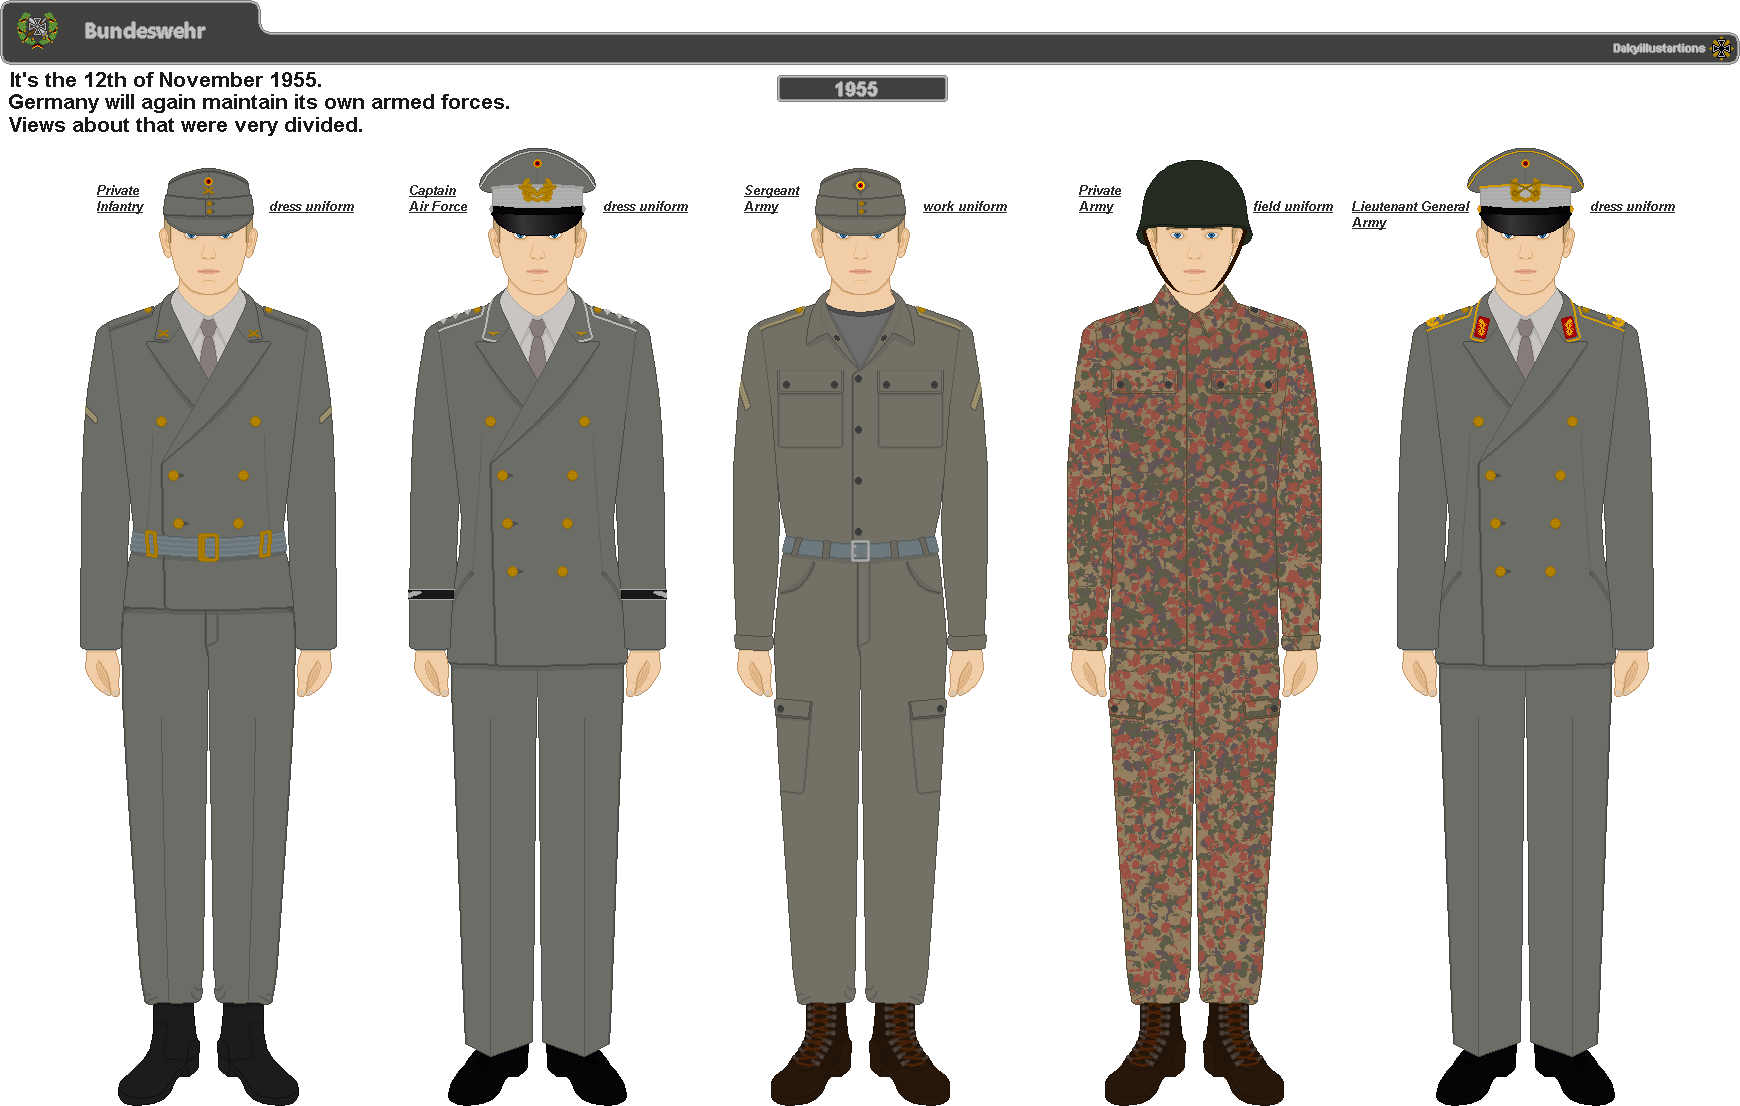The width and height of the screenshot is (1740, 1106).
Task: Click the Lieutenant General's peaked cap
Action: point(1525,192)
